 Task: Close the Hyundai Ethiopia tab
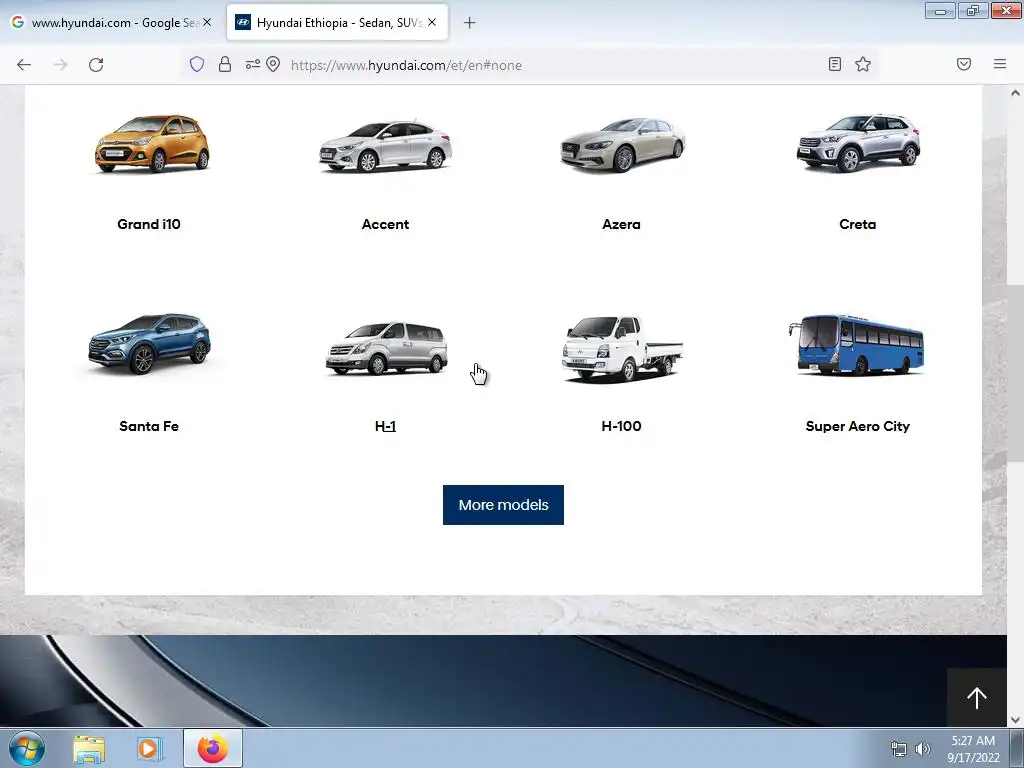click(x=432, y=22)
